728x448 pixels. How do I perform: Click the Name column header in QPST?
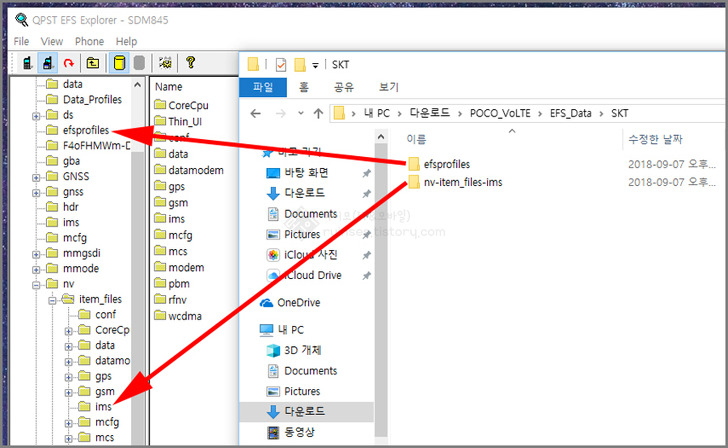(168, 87)
